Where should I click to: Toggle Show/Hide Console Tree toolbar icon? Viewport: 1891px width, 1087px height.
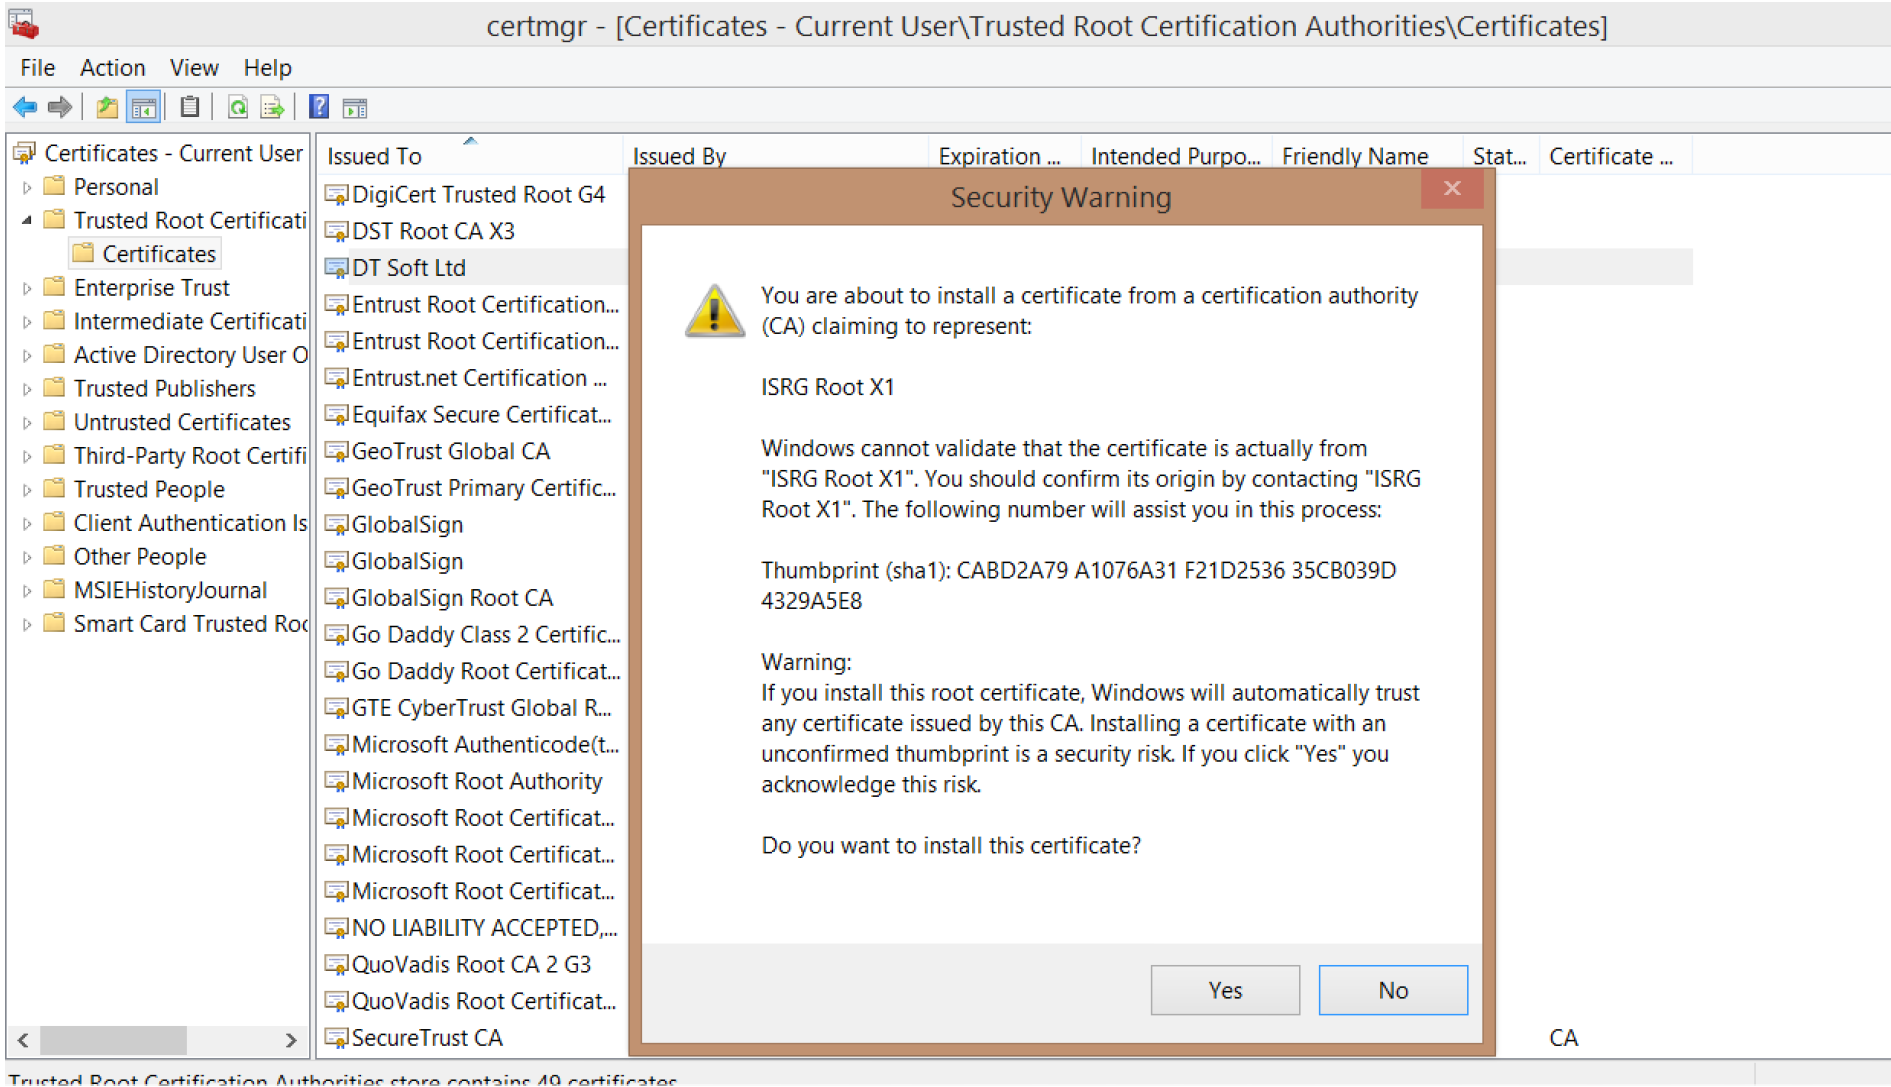[x=144, y=107]
